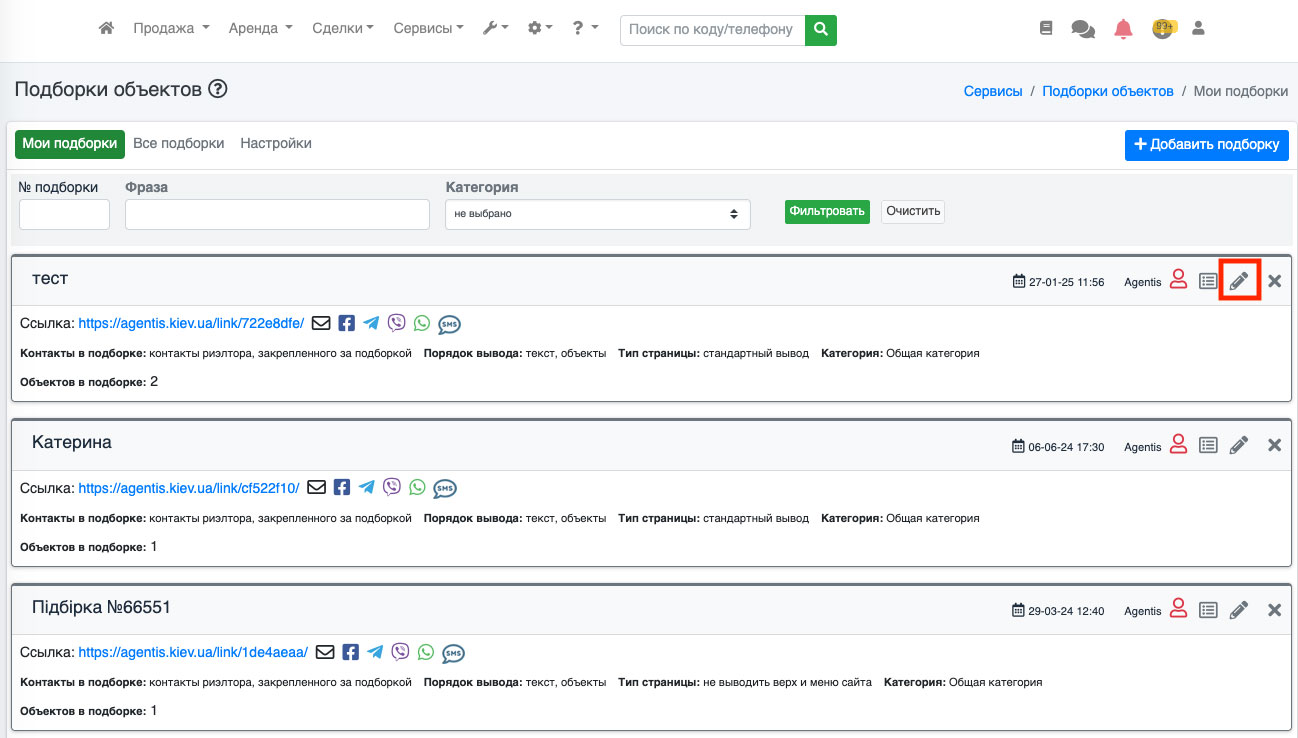1298x738 pixels.
Task: Click the home icon in navbar
Action: pyautogui.click(x=107, y=29)
